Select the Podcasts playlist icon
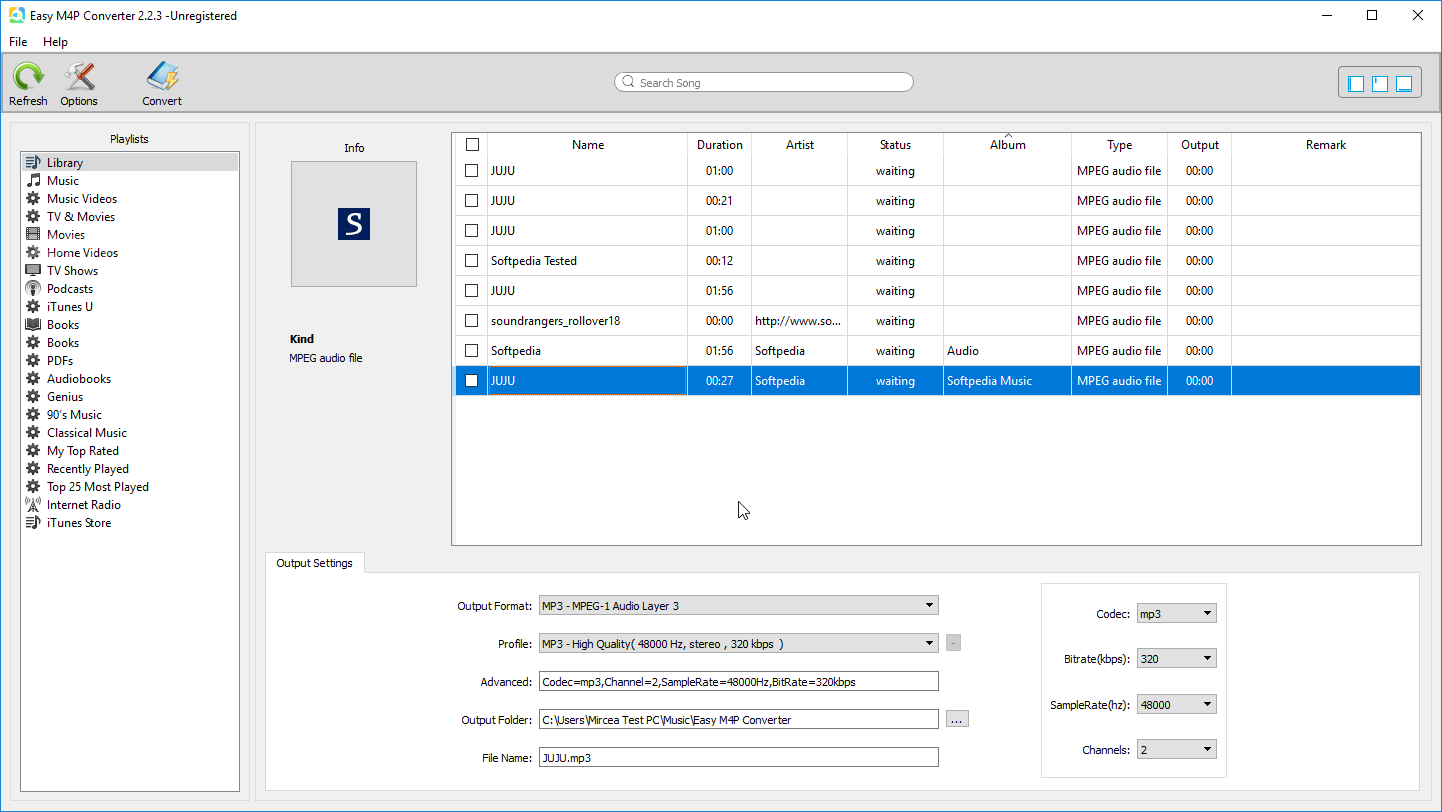 click(x=33, y=289)
